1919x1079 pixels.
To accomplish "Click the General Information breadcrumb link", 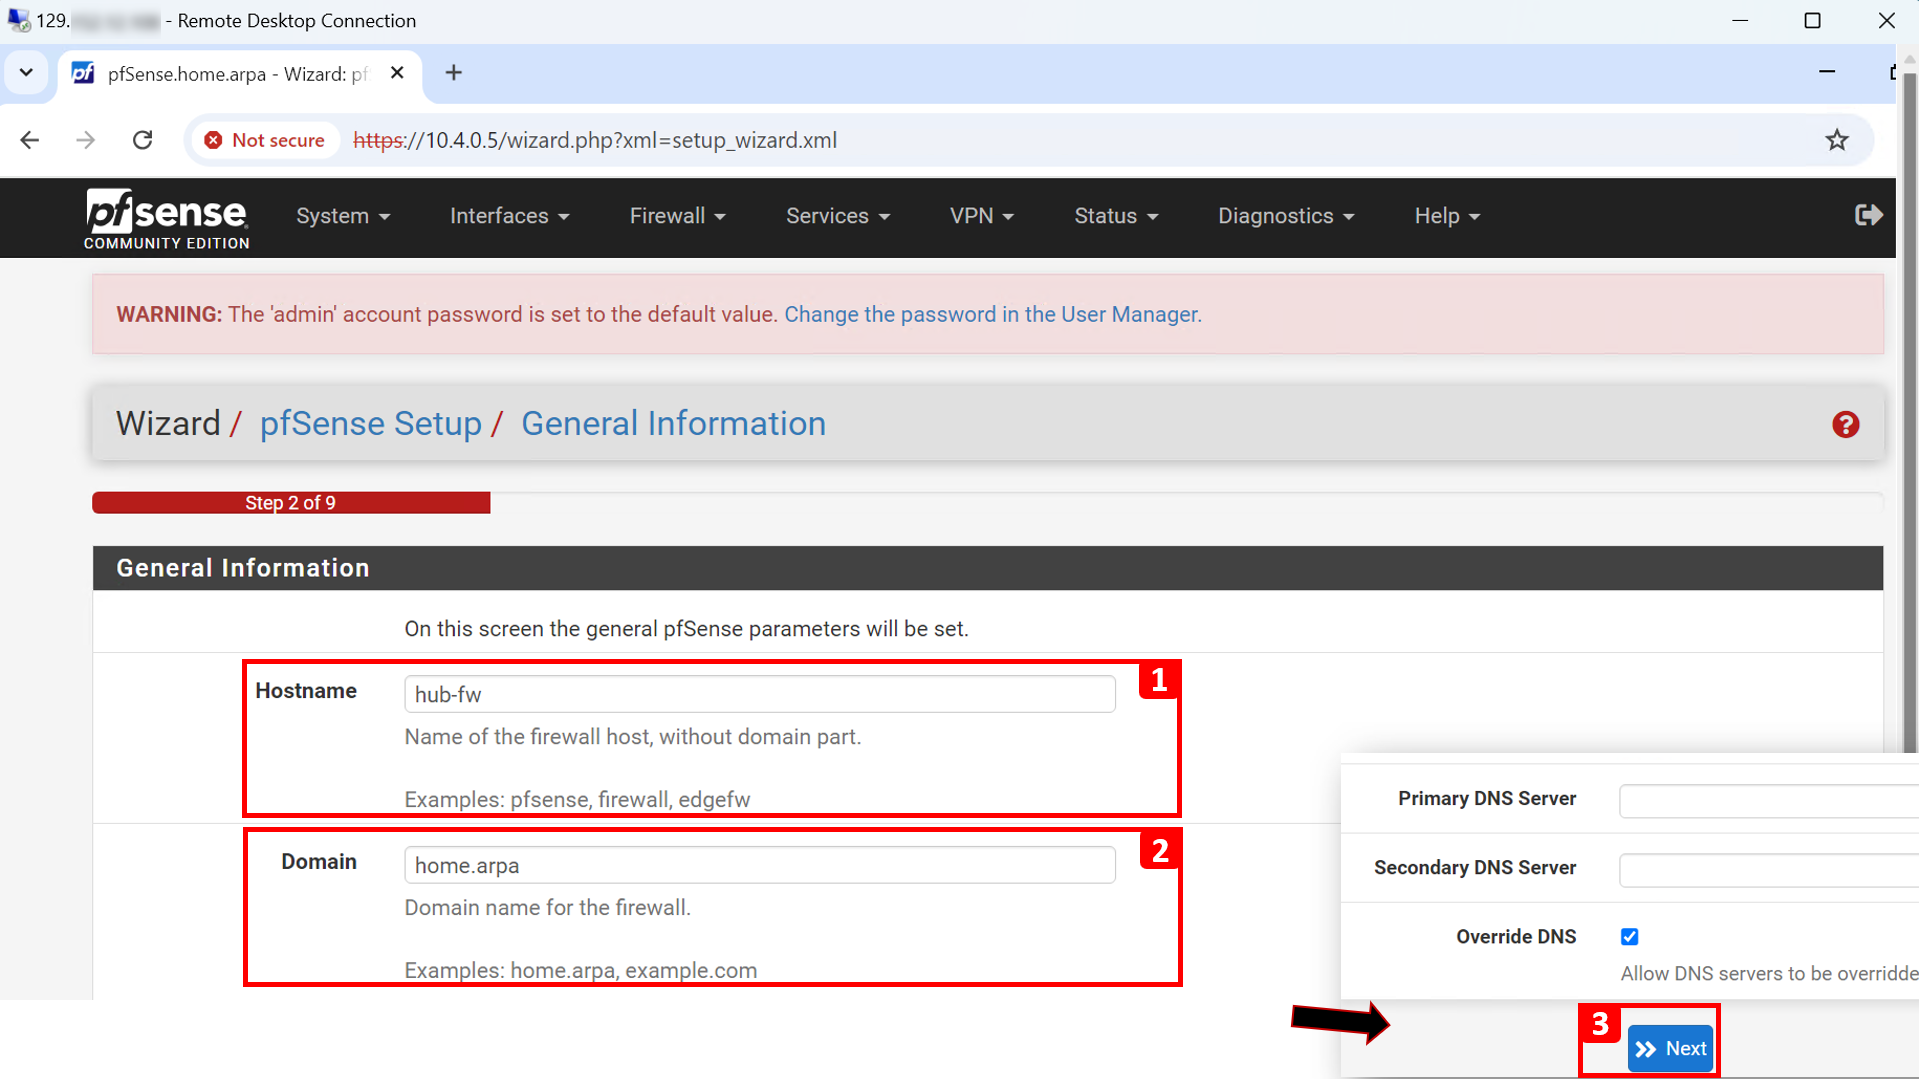I will coord(674,424).
